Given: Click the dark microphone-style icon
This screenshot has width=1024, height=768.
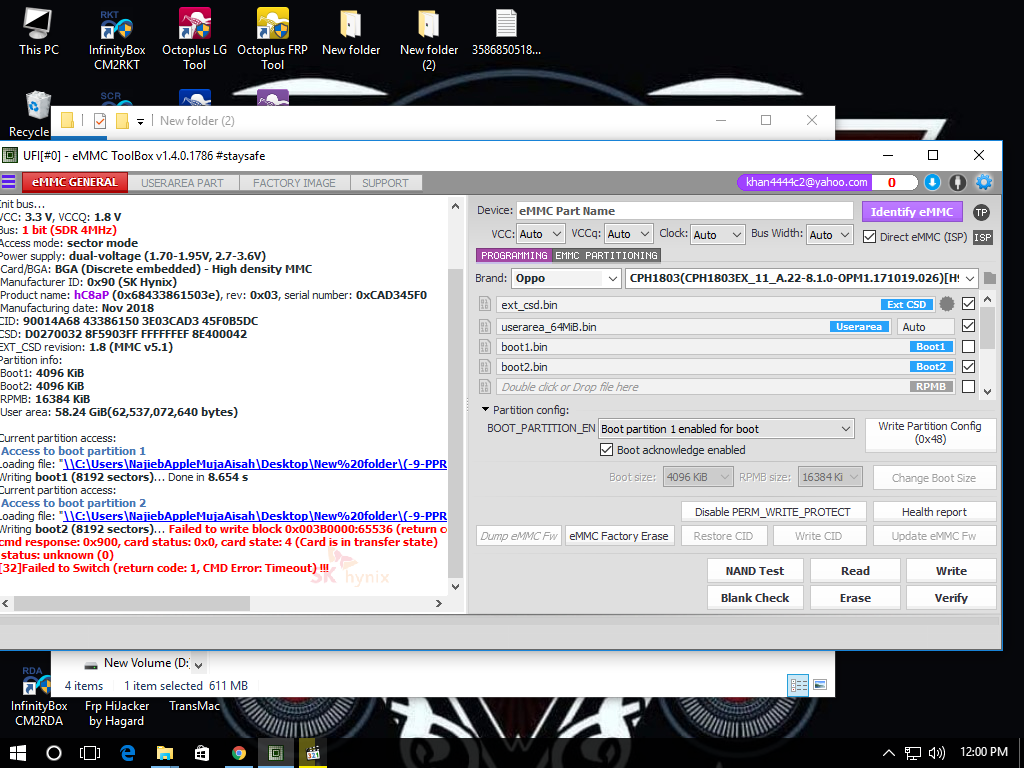Looking at the screenshot, I should point(957,182).
